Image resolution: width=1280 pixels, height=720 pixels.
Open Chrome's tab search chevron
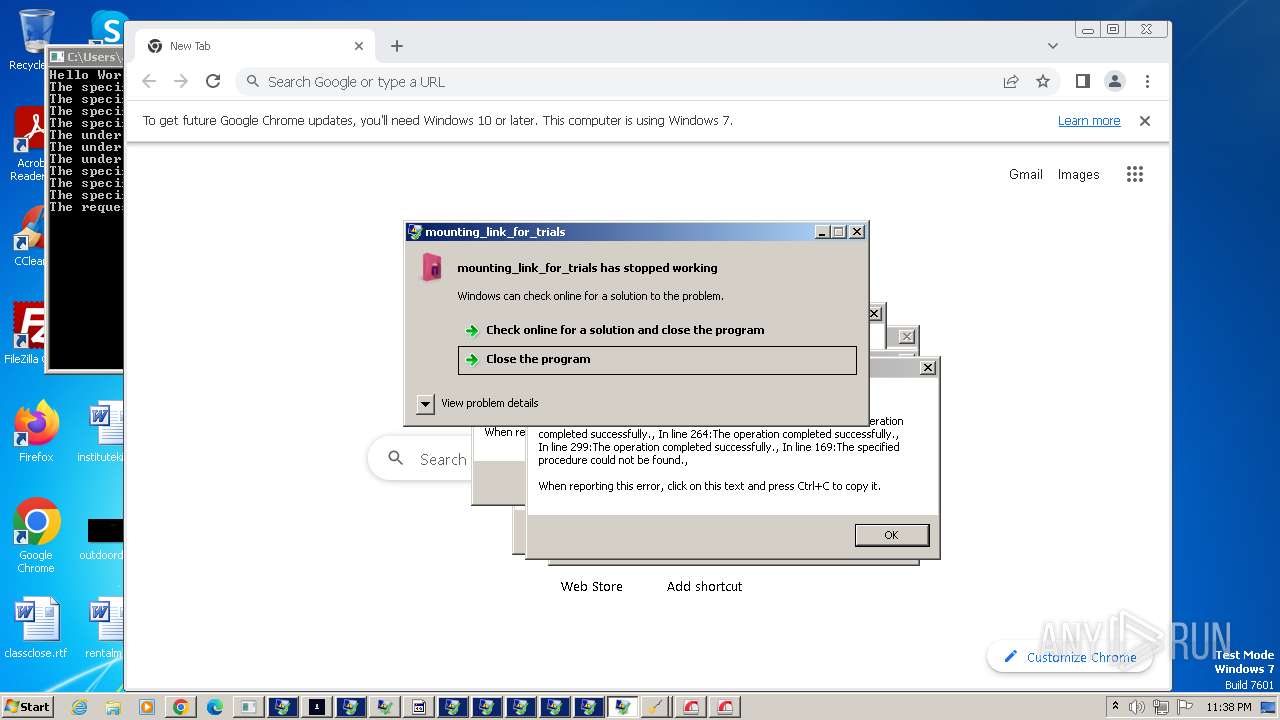[x=1053, y=46]
